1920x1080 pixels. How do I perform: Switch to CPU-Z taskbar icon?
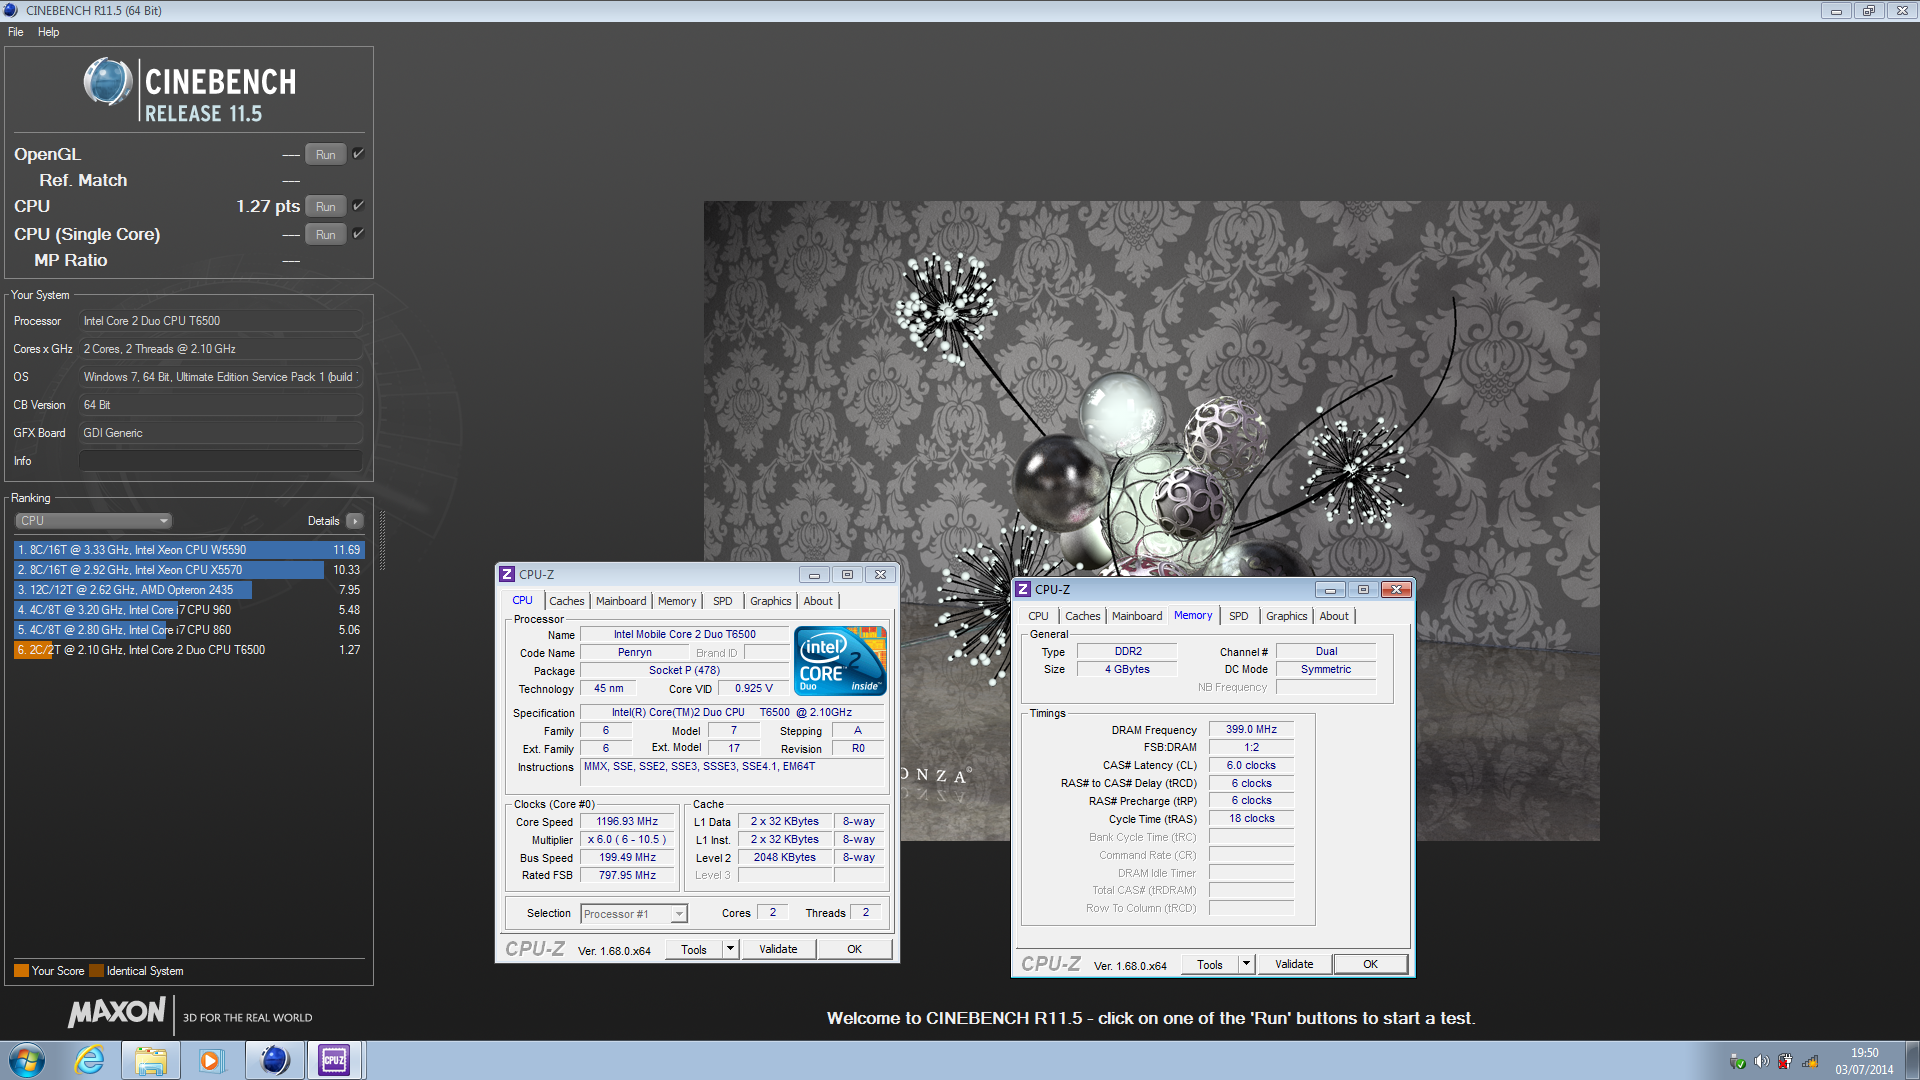(334, 1060)
